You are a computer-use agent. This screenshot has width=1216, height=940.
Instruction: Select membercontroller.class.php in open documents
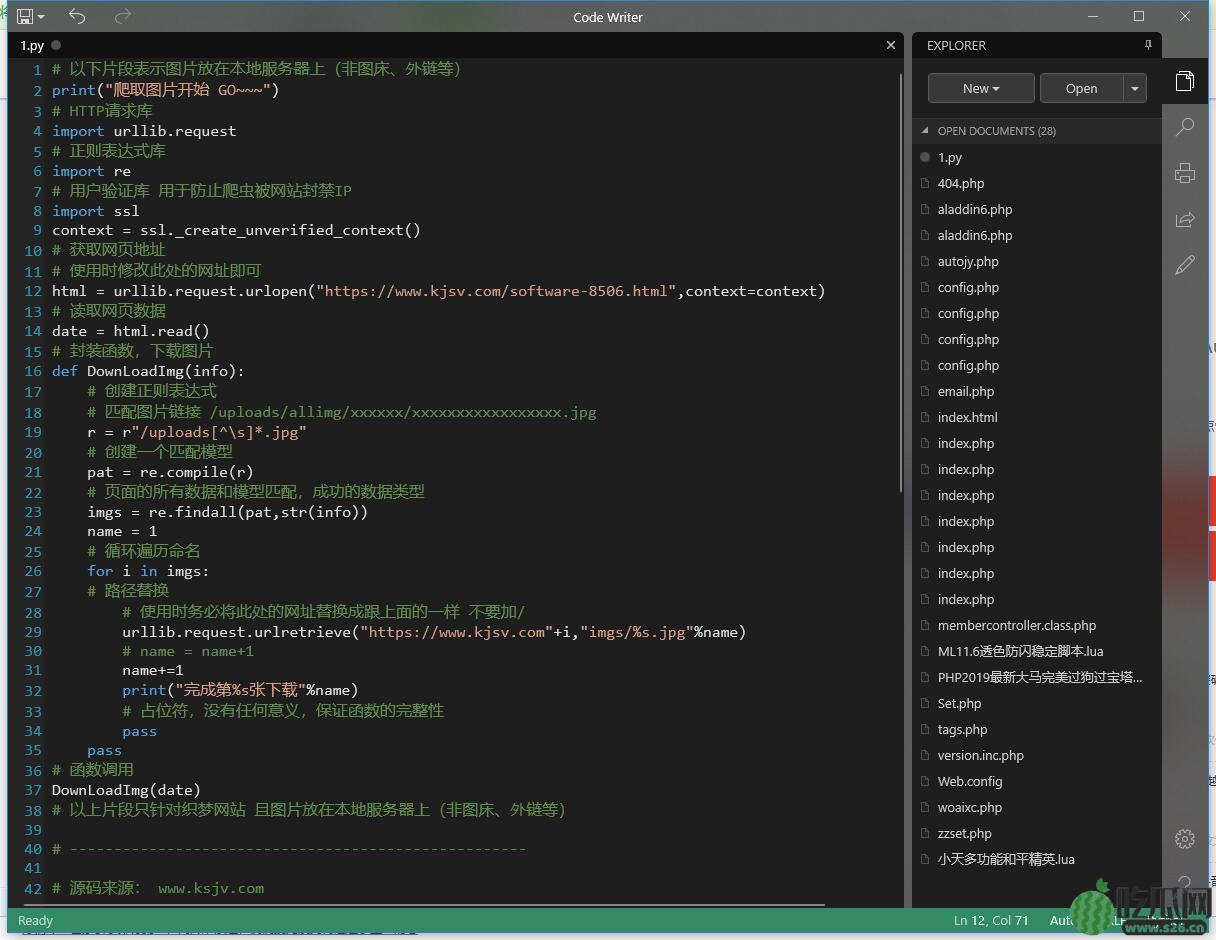click(1016, 626)
